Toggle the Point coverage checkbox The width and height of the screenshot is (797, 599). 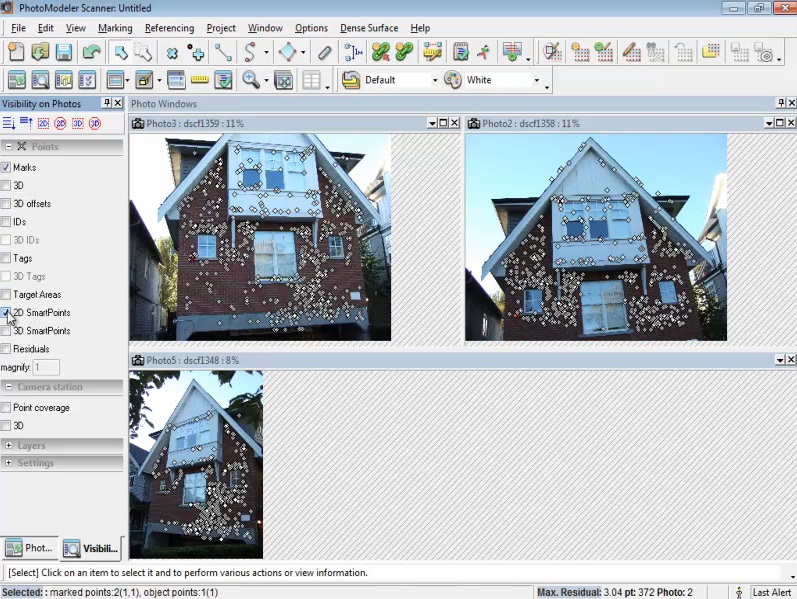click(x=6, y=408)
